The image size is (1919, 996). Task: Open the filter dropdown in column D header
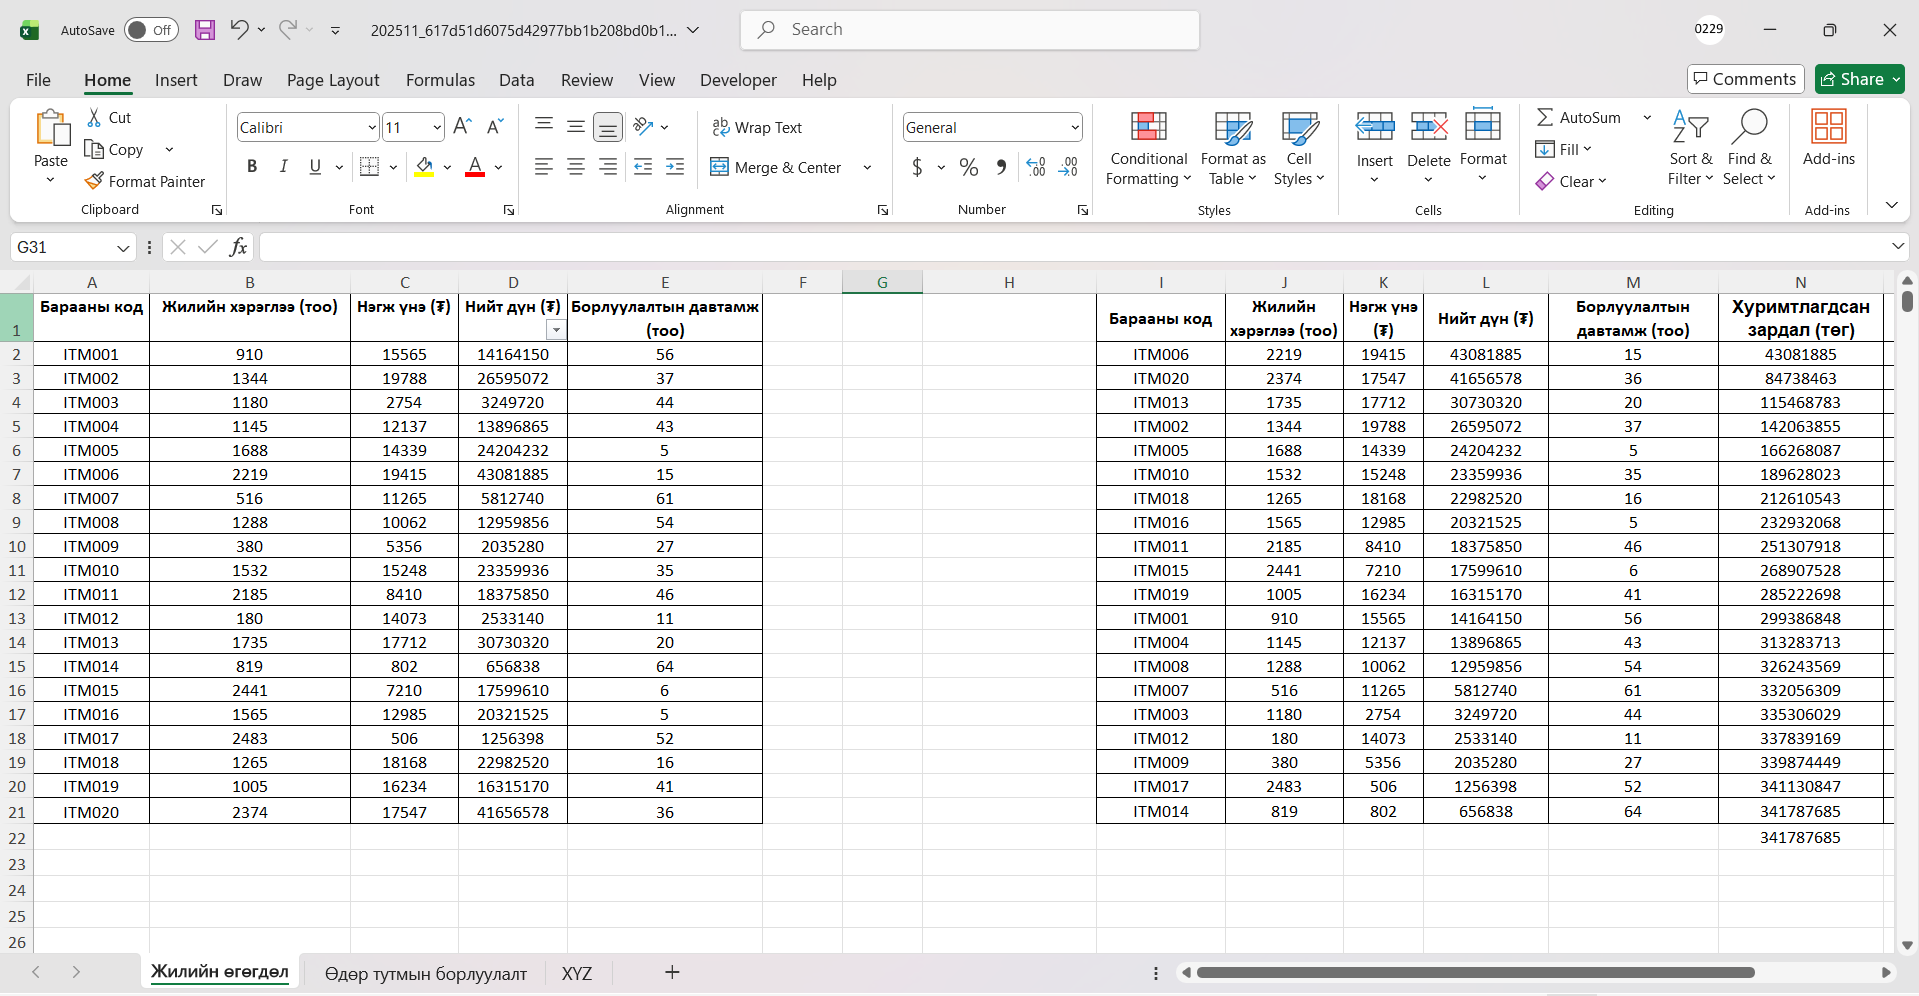click(556, 331)
